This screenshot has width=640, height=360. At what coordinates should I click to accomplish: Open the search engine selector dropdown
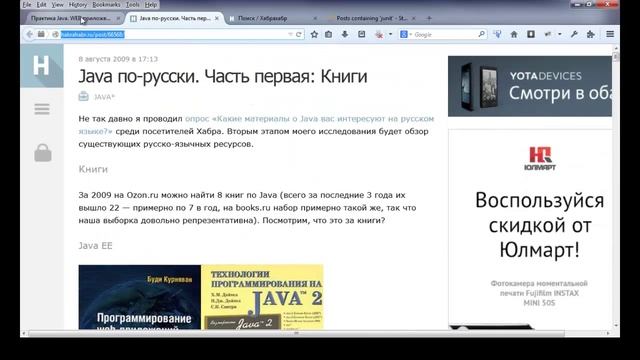(411, 35)
